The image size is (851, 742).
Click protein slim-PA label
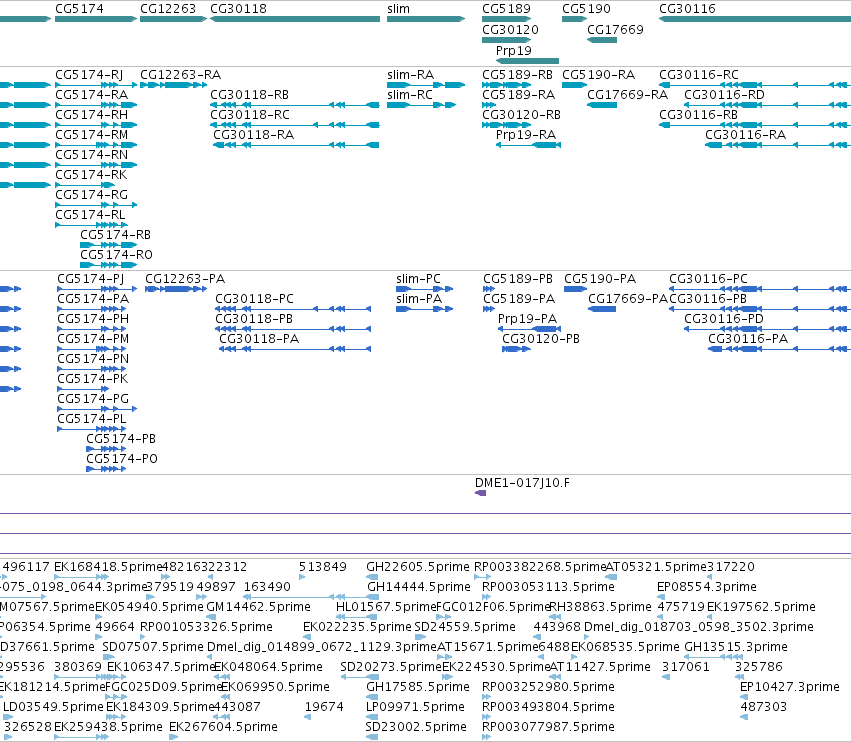click(419, 299)
